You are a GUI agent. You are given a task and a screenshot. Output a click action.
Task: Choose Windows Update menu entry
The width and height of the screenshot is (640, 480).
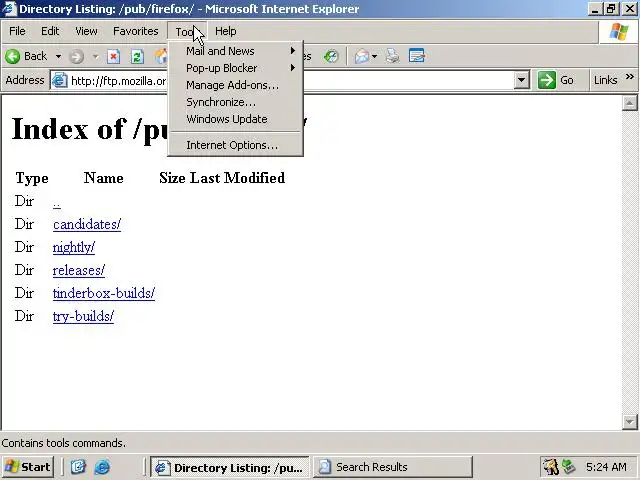pyautogui.click(x=236, y=119)
